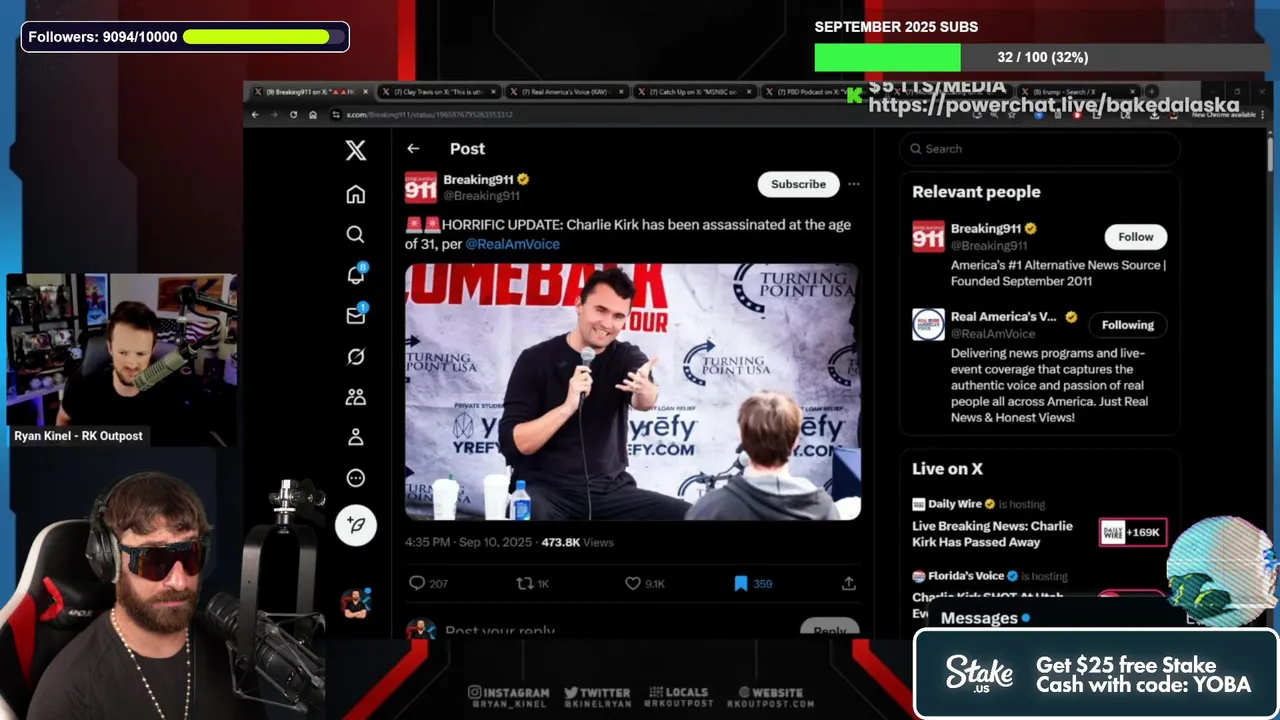This screenshot has height=720, width=1280.
Task: Open the Grok icon in sidebar
Action: click(356, 356)
